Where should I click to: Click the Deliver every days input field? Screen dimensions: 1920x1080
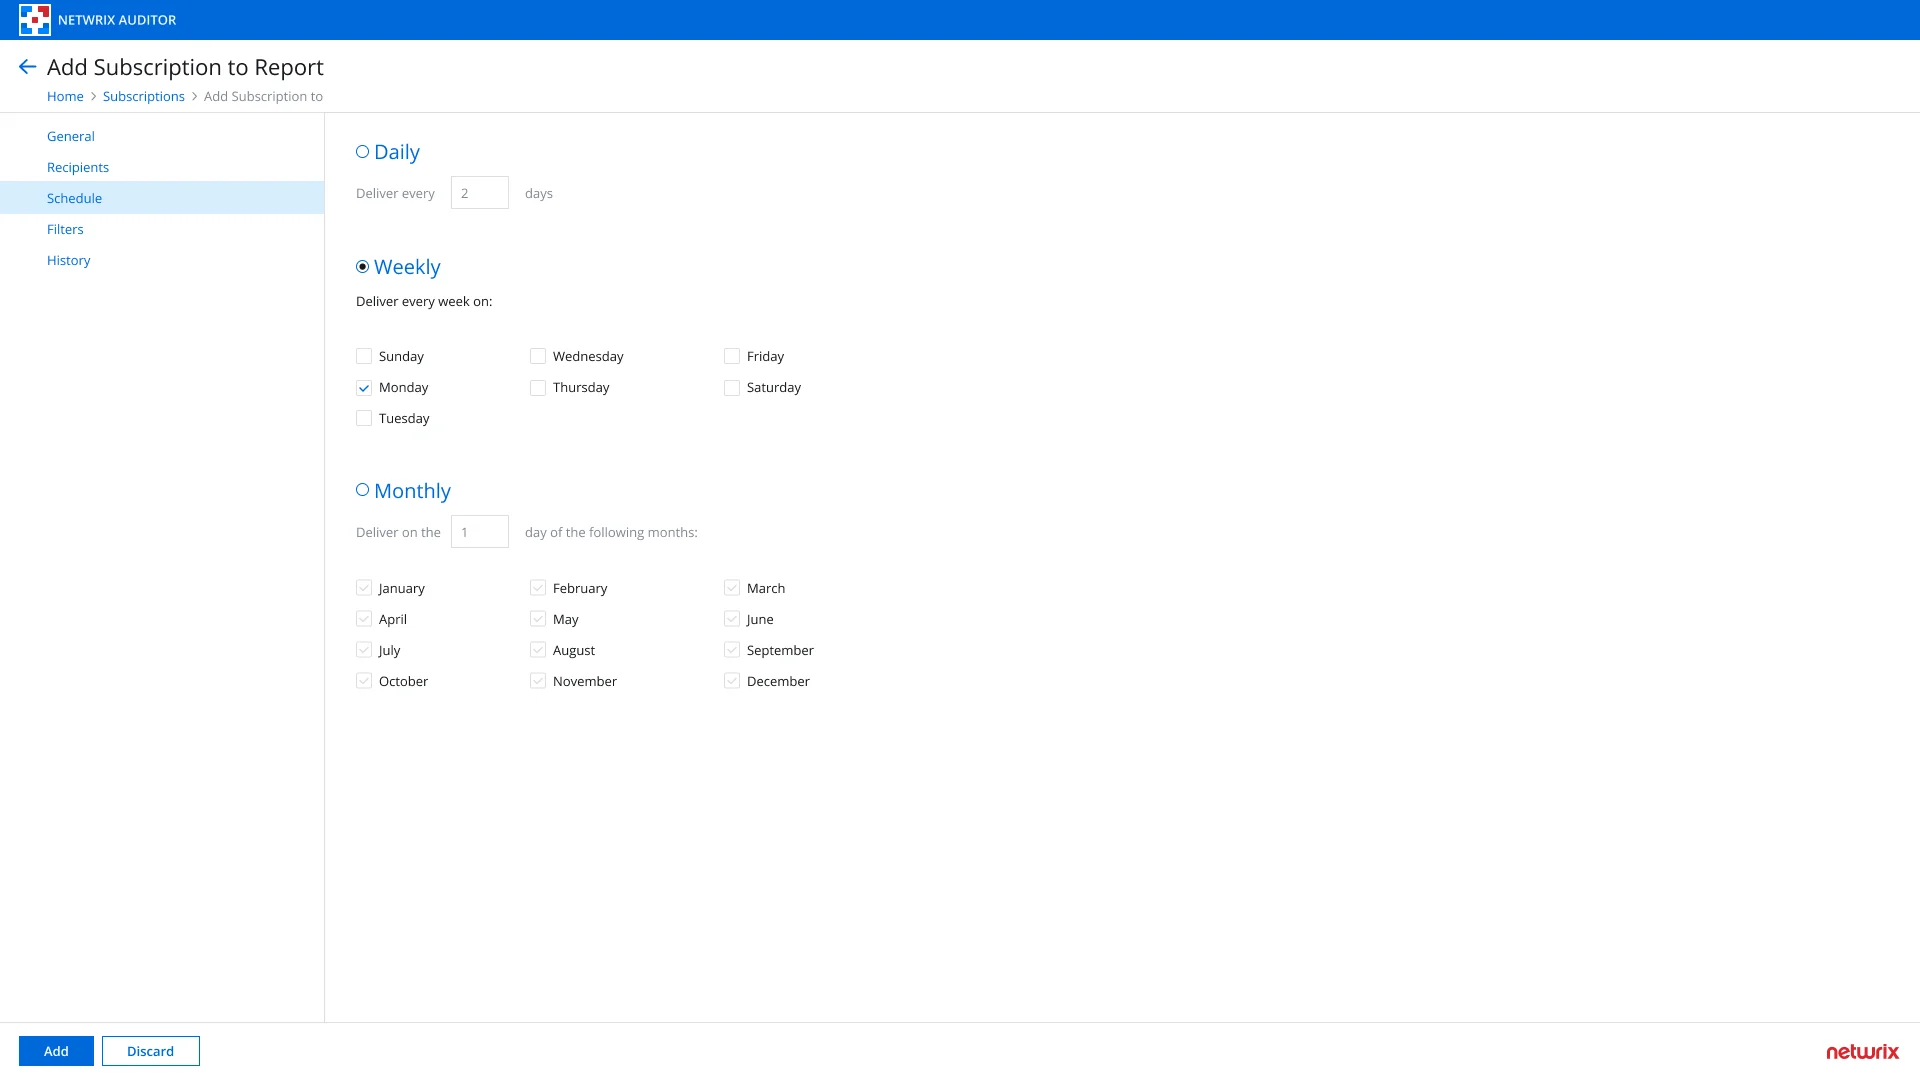480,193
